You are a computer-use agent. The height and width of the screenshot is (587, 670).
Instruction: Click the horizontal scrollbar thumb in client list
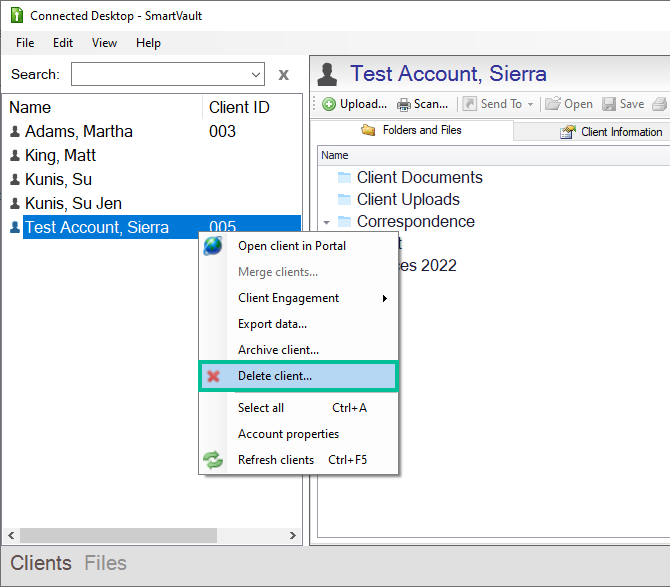pyautogui.click(x=118, y=535)
